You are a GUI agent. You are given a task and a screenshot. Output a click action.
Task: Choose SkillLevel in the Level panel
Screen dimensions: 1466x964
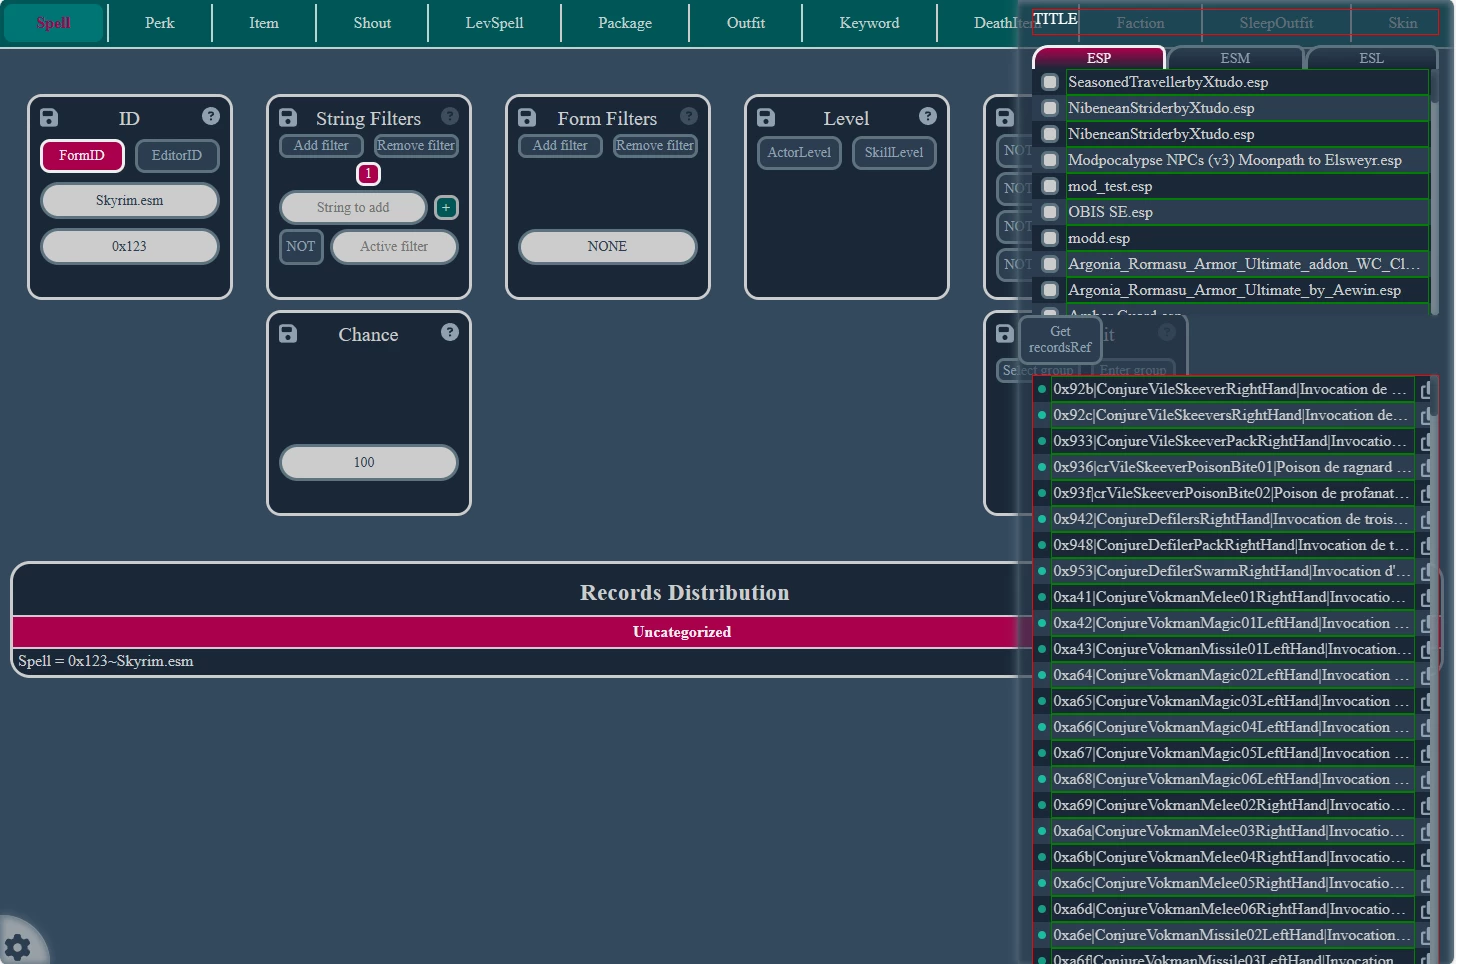click(894, 153)
